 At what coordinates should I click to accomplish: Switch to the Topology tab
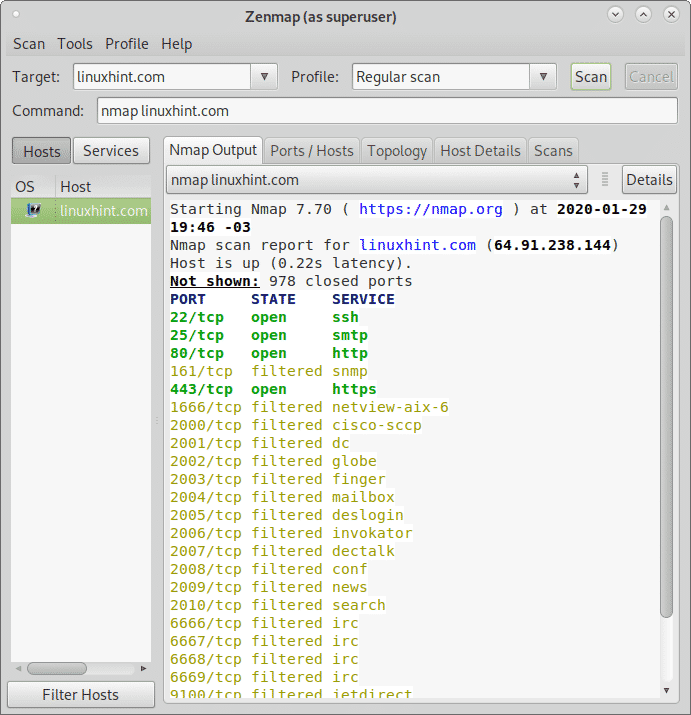click(x=397, y=151)
